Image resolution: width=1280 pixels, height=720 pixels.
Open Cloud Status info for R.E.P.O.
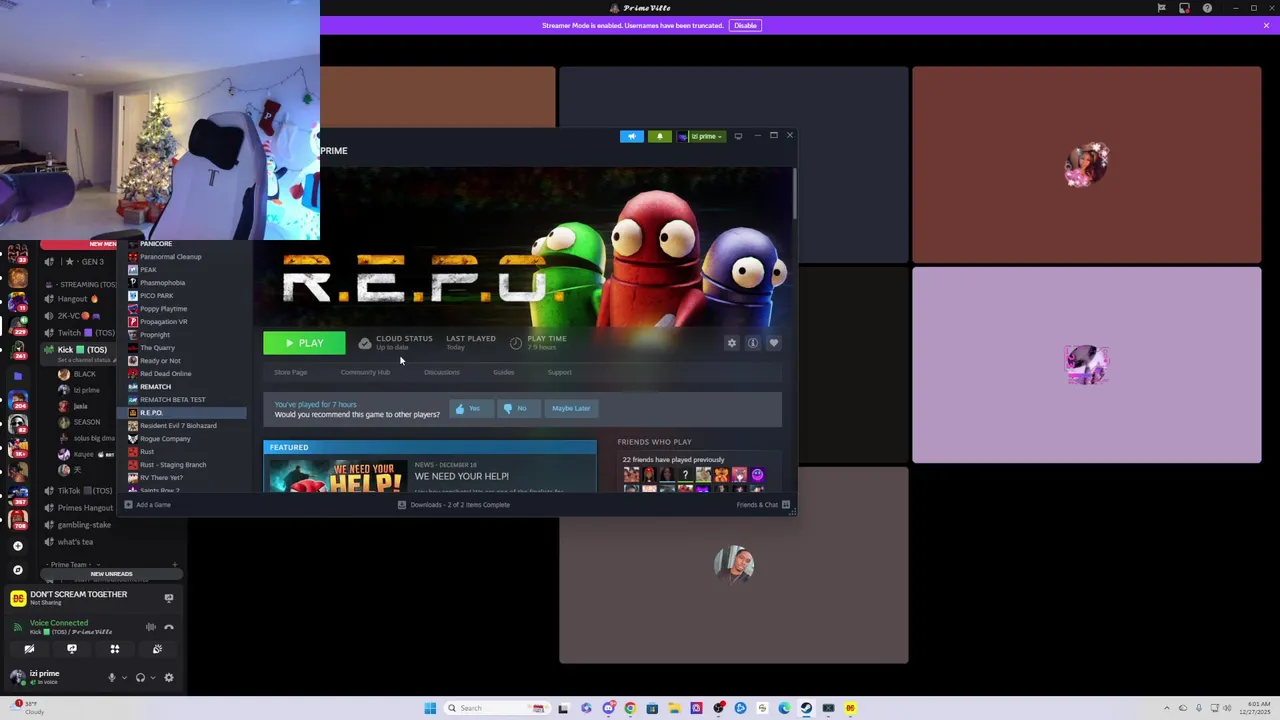(396, 343)
